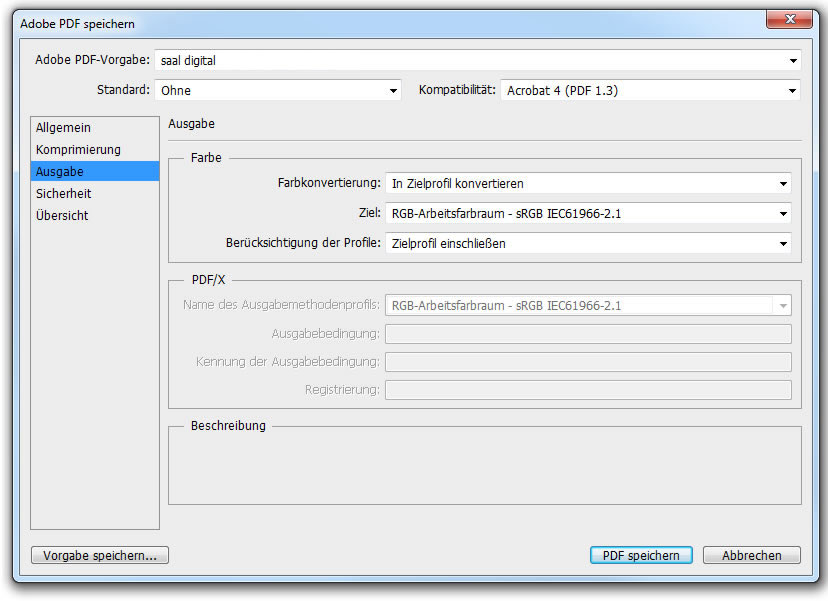The width and height of the screenshot is (828, 601).
Task: Click the Registrierung text field
Action: tap(588, 390)
